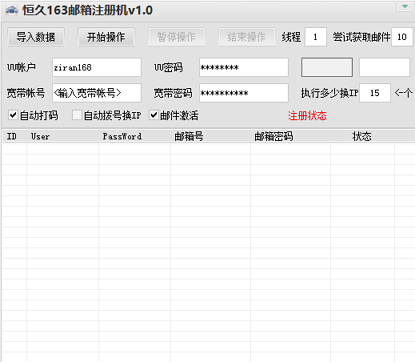Click the app icon in title bar
Screen dimensions: 415x362
[x=12, y=11]
